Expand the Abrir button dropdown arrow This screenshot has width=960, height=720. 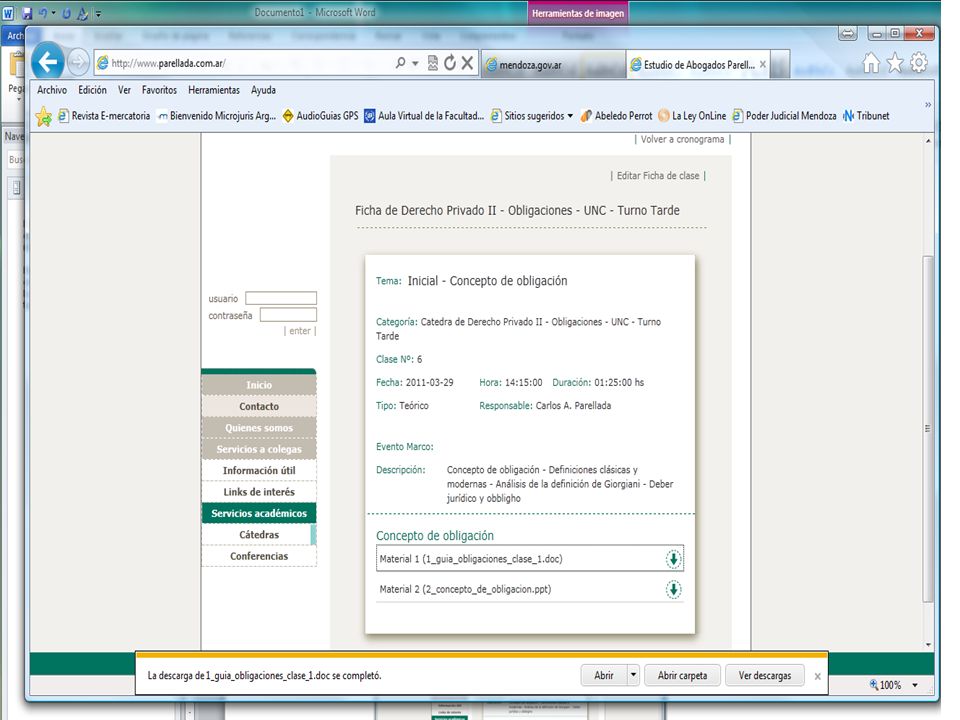[x=633, y=675]
